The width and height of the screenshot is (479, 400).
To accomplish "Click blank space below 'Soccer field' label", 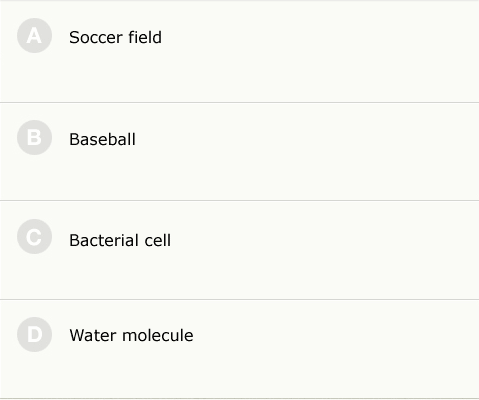I will [239, 75].
